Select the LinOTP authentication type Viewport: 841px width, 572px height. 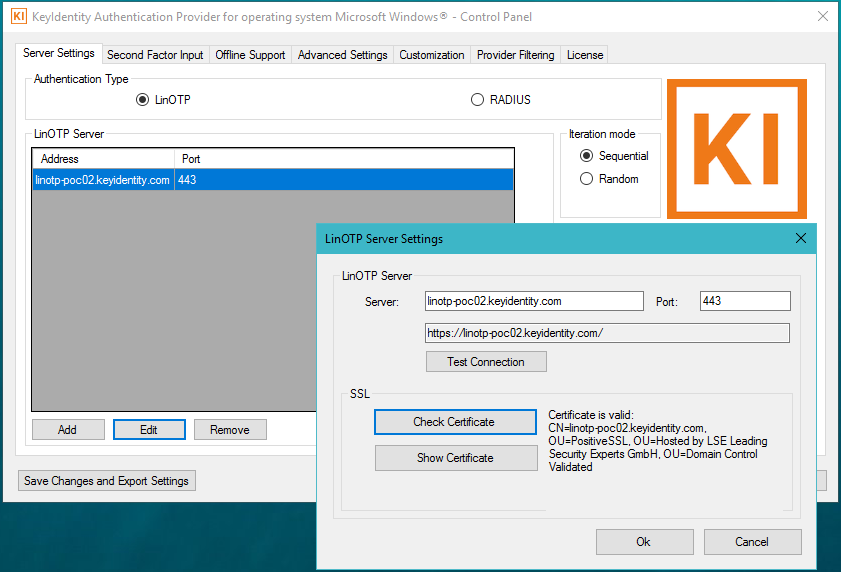coord(142,100)
